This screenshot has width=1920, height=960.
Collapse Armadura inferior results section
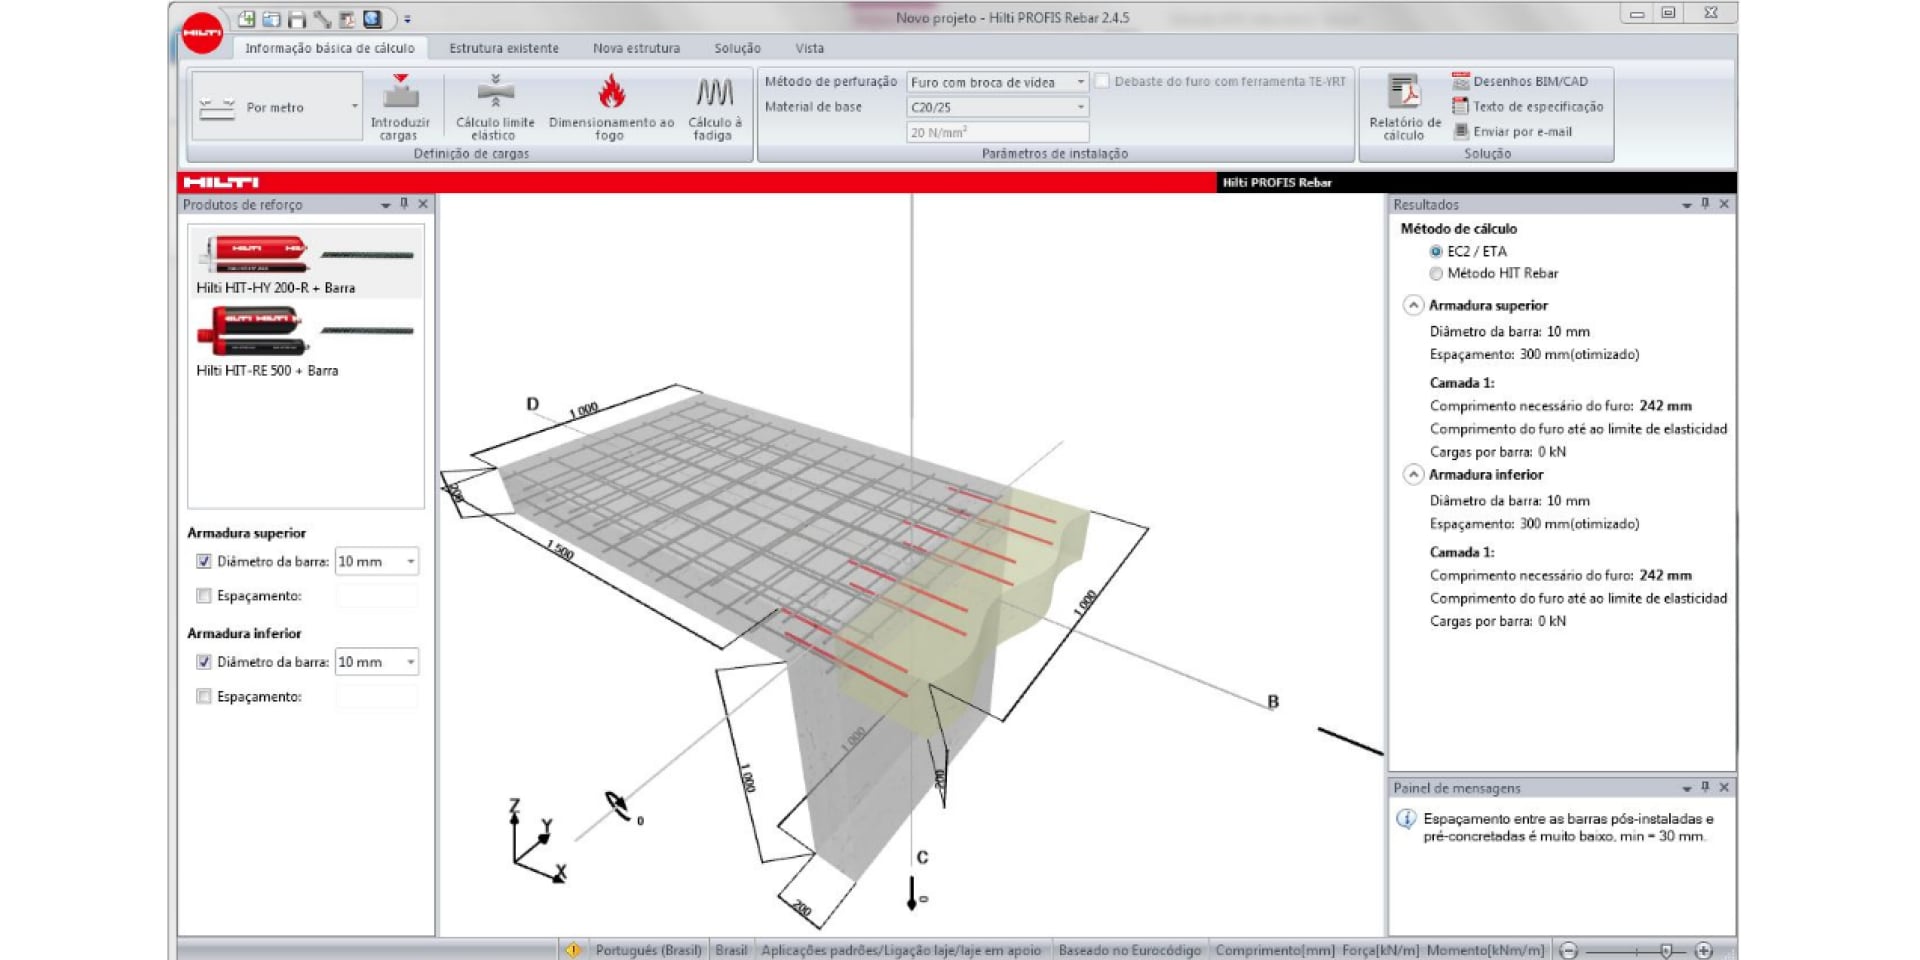(1413, 475)
